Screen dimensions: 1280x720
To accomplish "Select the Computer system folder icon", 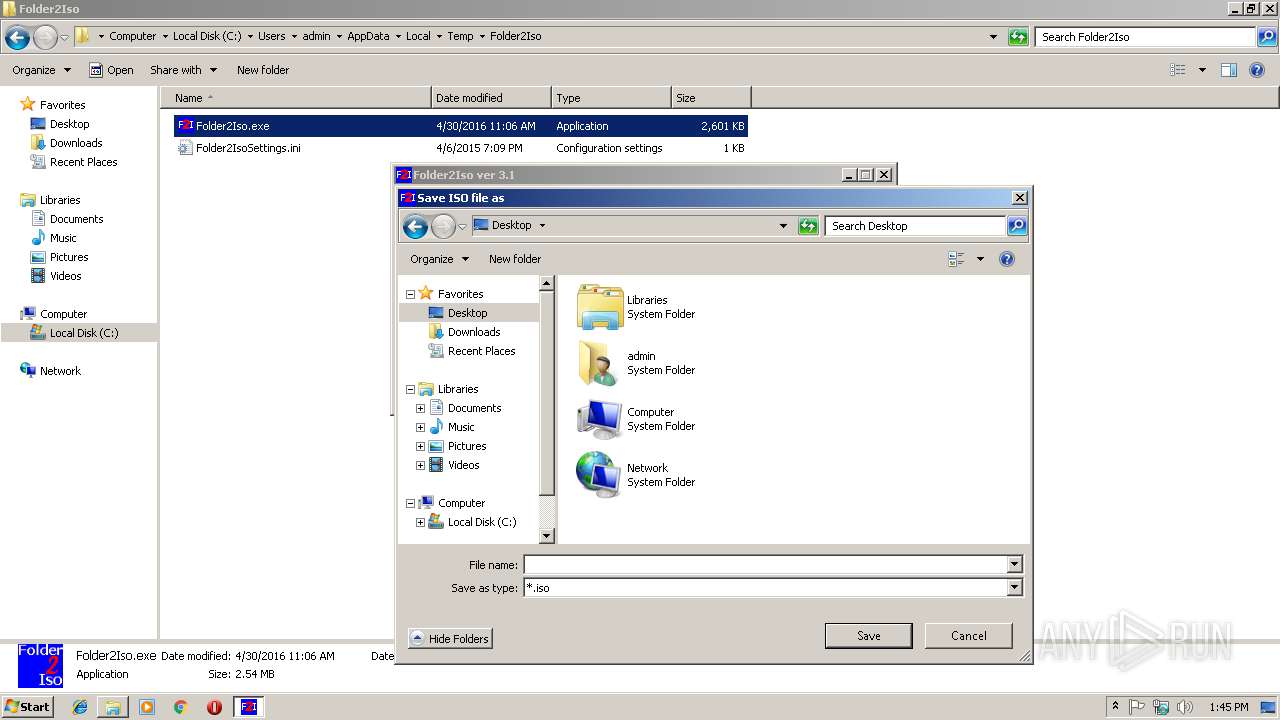I will coord(600,419).
